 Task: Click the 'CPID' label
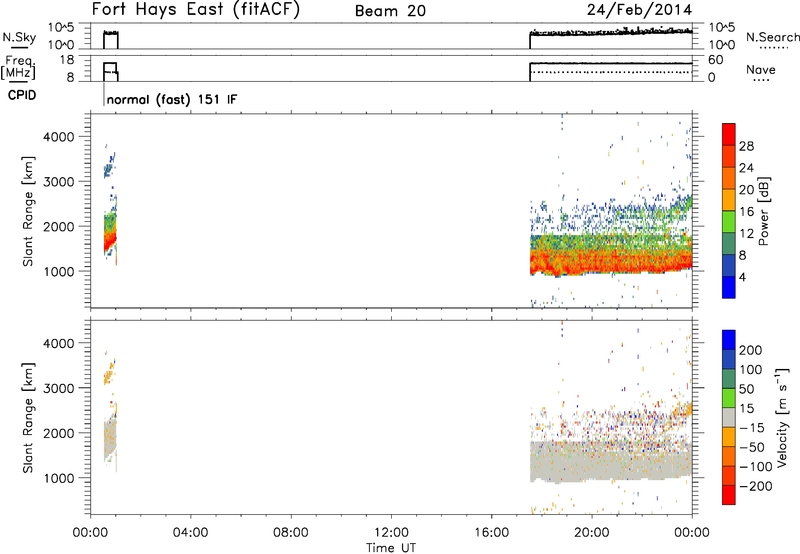[x=22, y=95]
